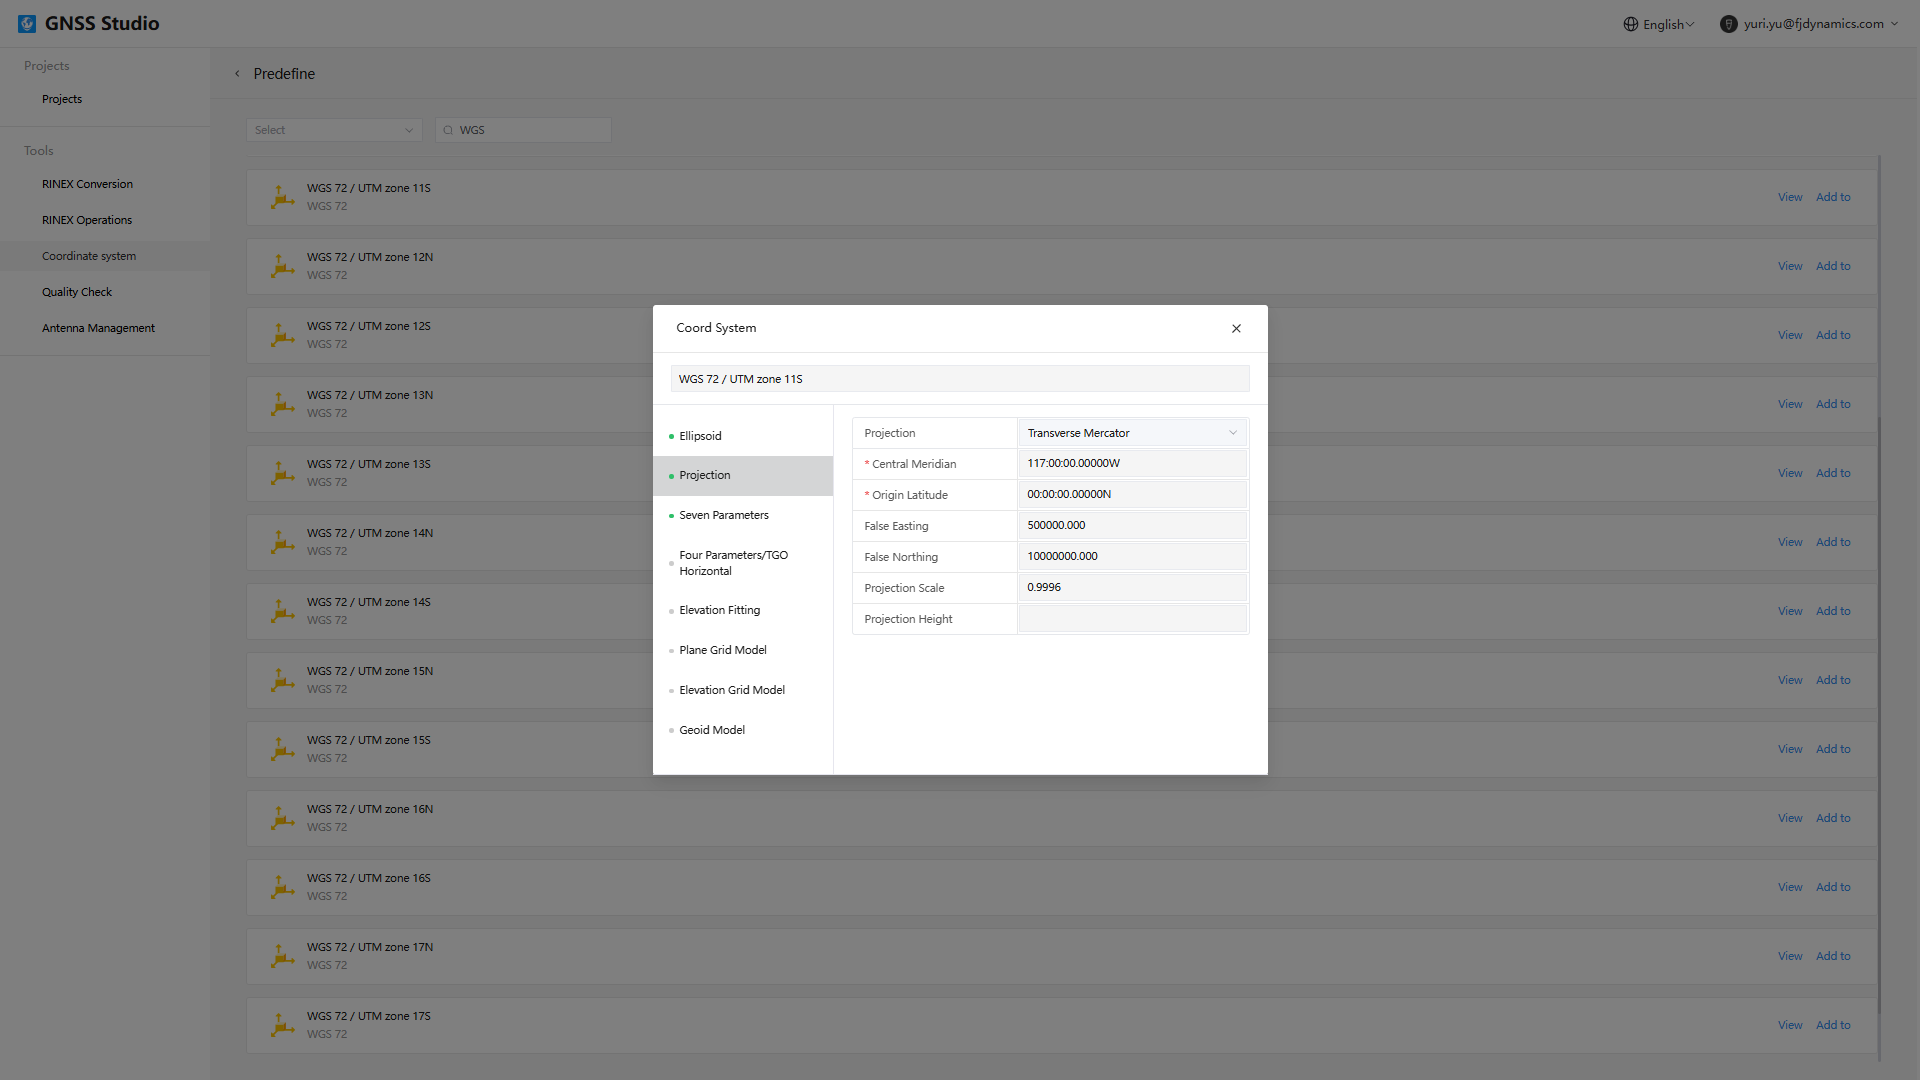Click the user avatar icon
The height and width of the screenshot is (1080, 1920).
click(1728, 24)
